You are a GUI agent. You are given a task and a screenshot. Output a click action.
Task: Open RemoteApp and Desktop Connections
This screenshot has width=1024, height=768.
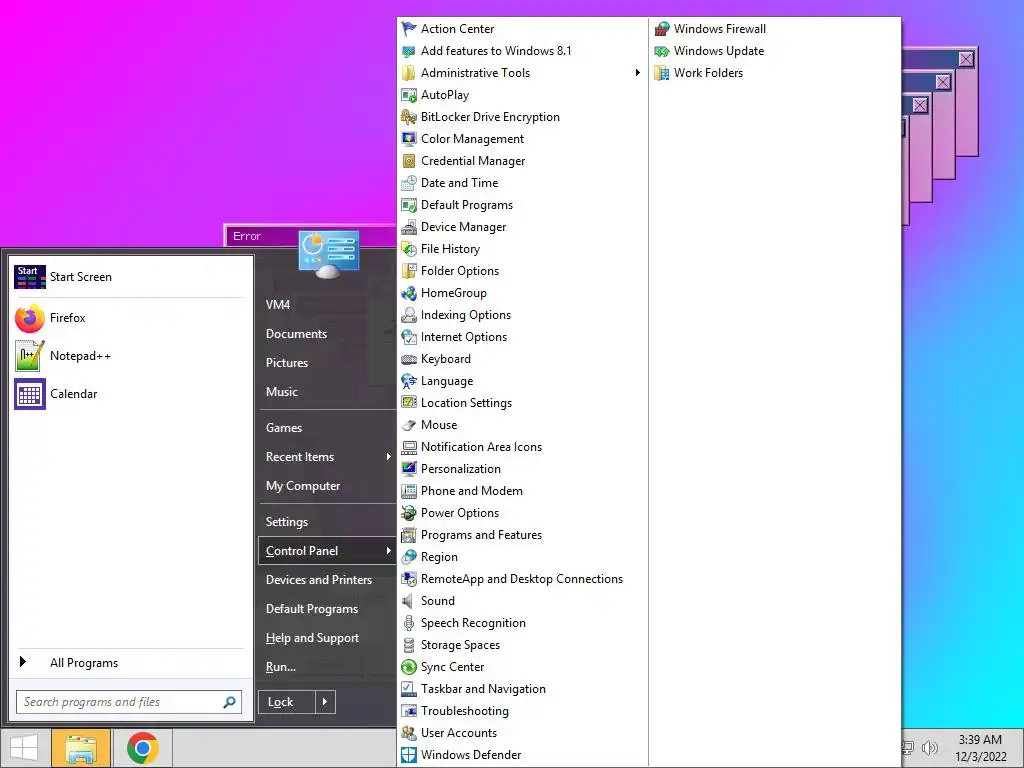click(522, 579)
